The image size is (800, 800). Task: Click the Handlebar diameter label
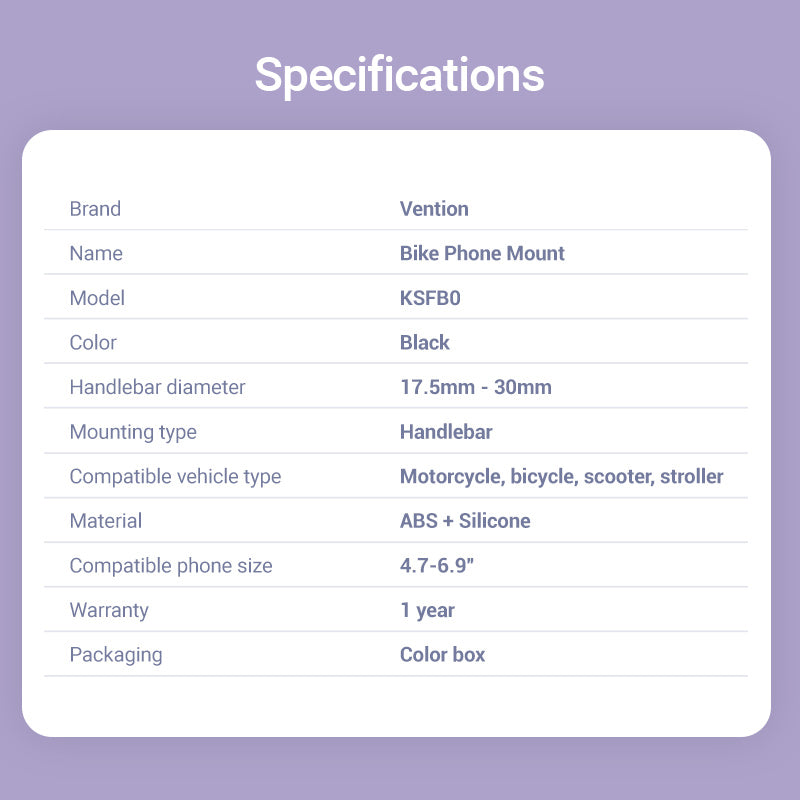(x=157, y=387)
